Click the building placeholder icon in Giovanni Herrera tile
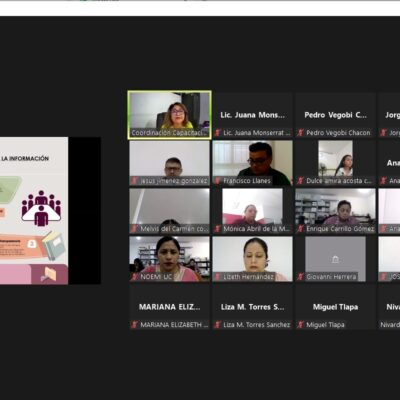Screen dimensions: 400x400 (x=335, y=259)
